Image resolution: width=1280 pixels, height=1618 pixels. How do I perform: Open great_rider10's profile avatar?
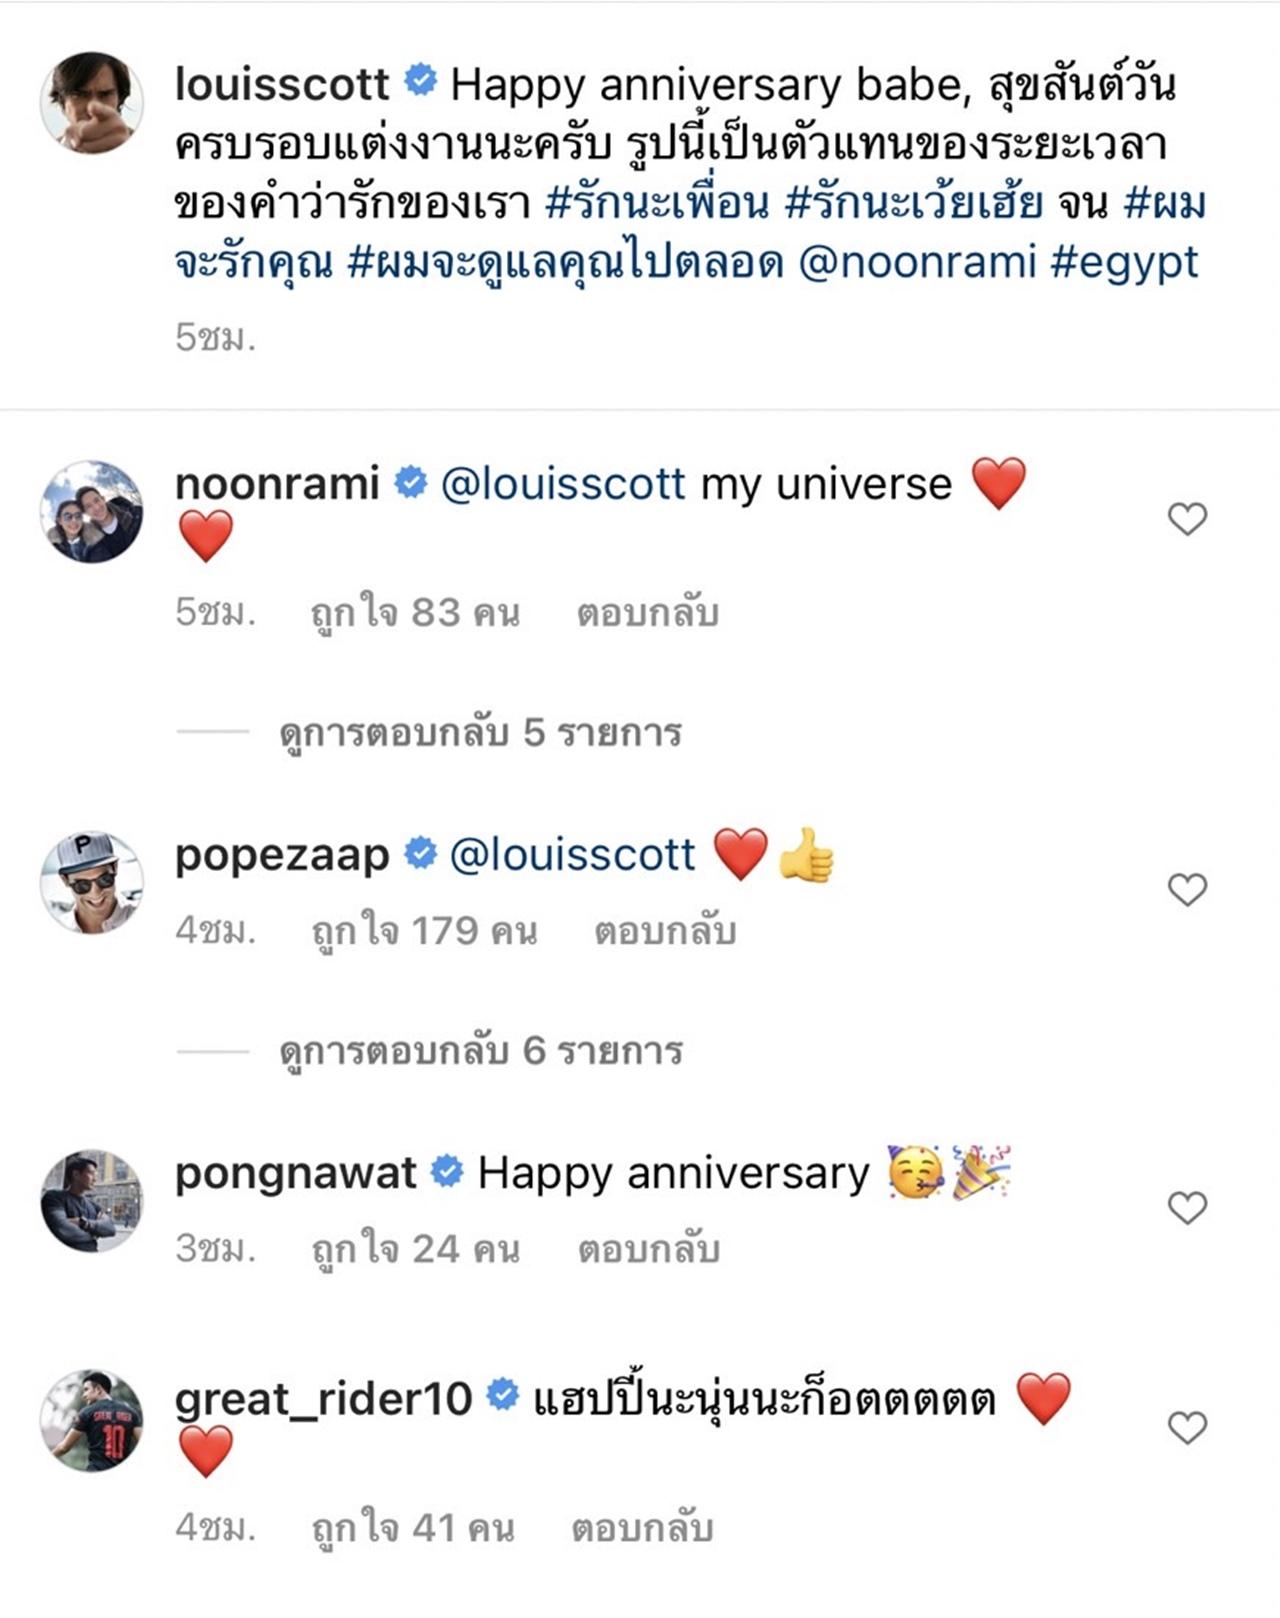[x=92, y=1420]
